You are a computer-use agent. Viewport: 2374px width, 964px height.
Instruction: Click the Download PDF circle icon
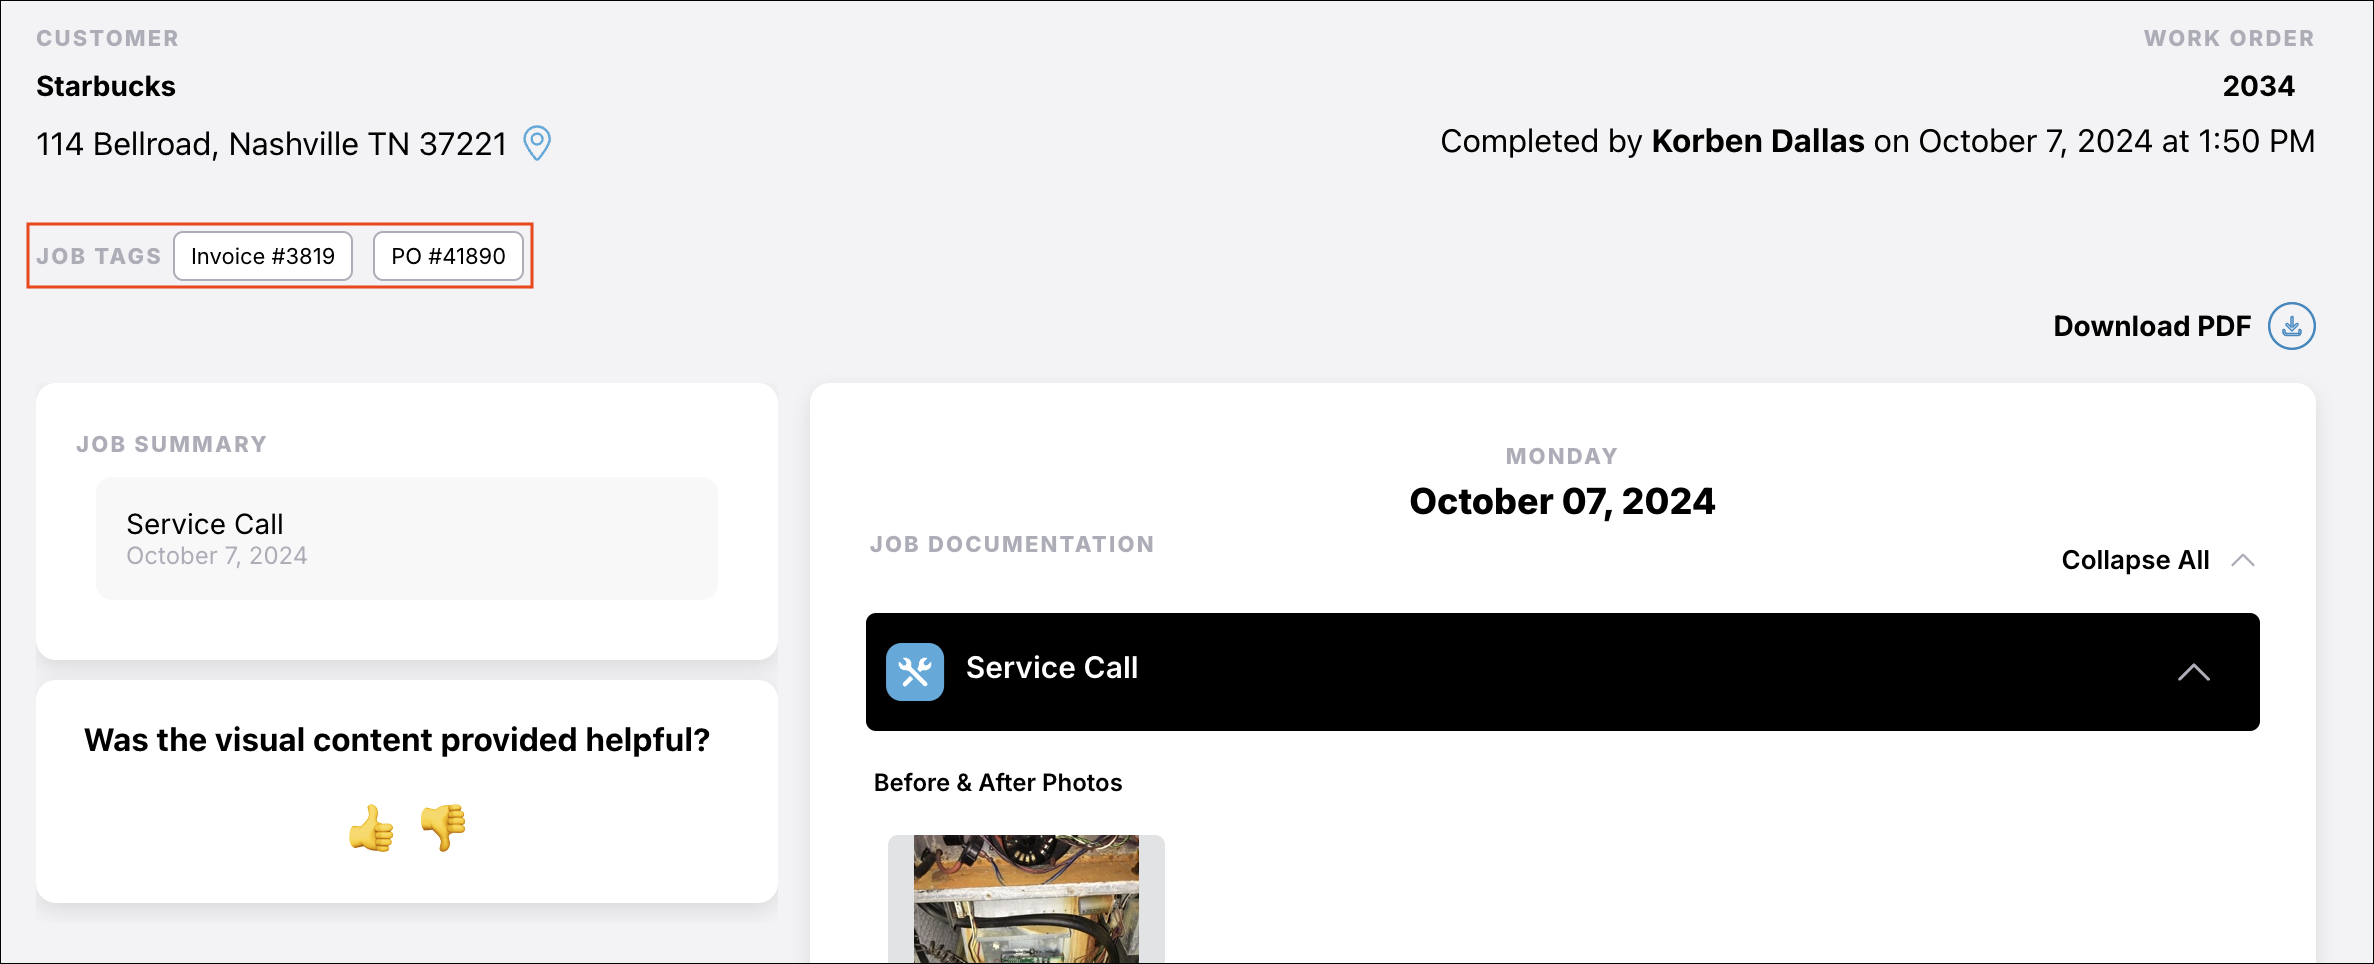click(2291, 326)
